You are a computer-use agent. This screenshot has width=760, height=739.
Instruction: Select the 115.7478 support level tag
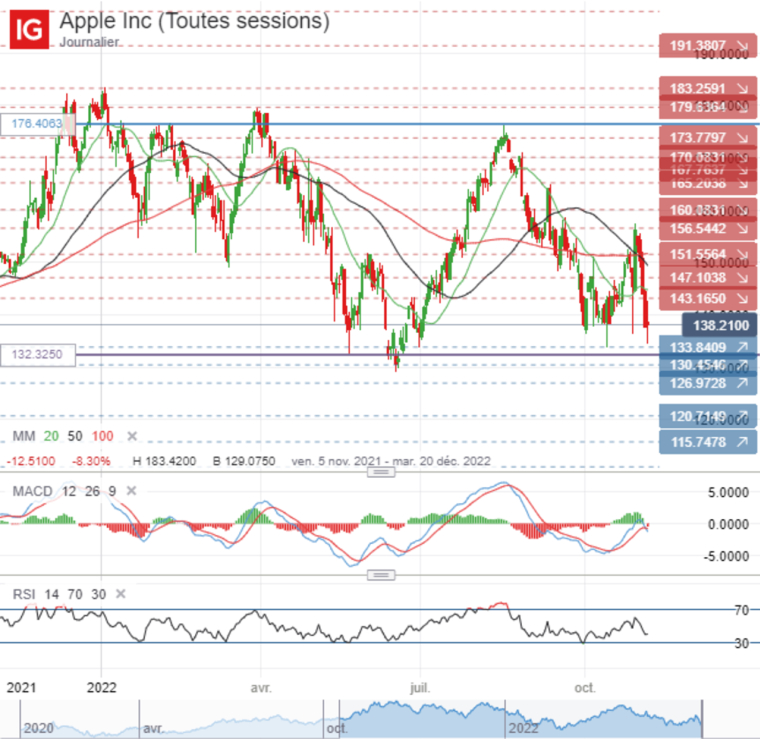click(708, 442)
